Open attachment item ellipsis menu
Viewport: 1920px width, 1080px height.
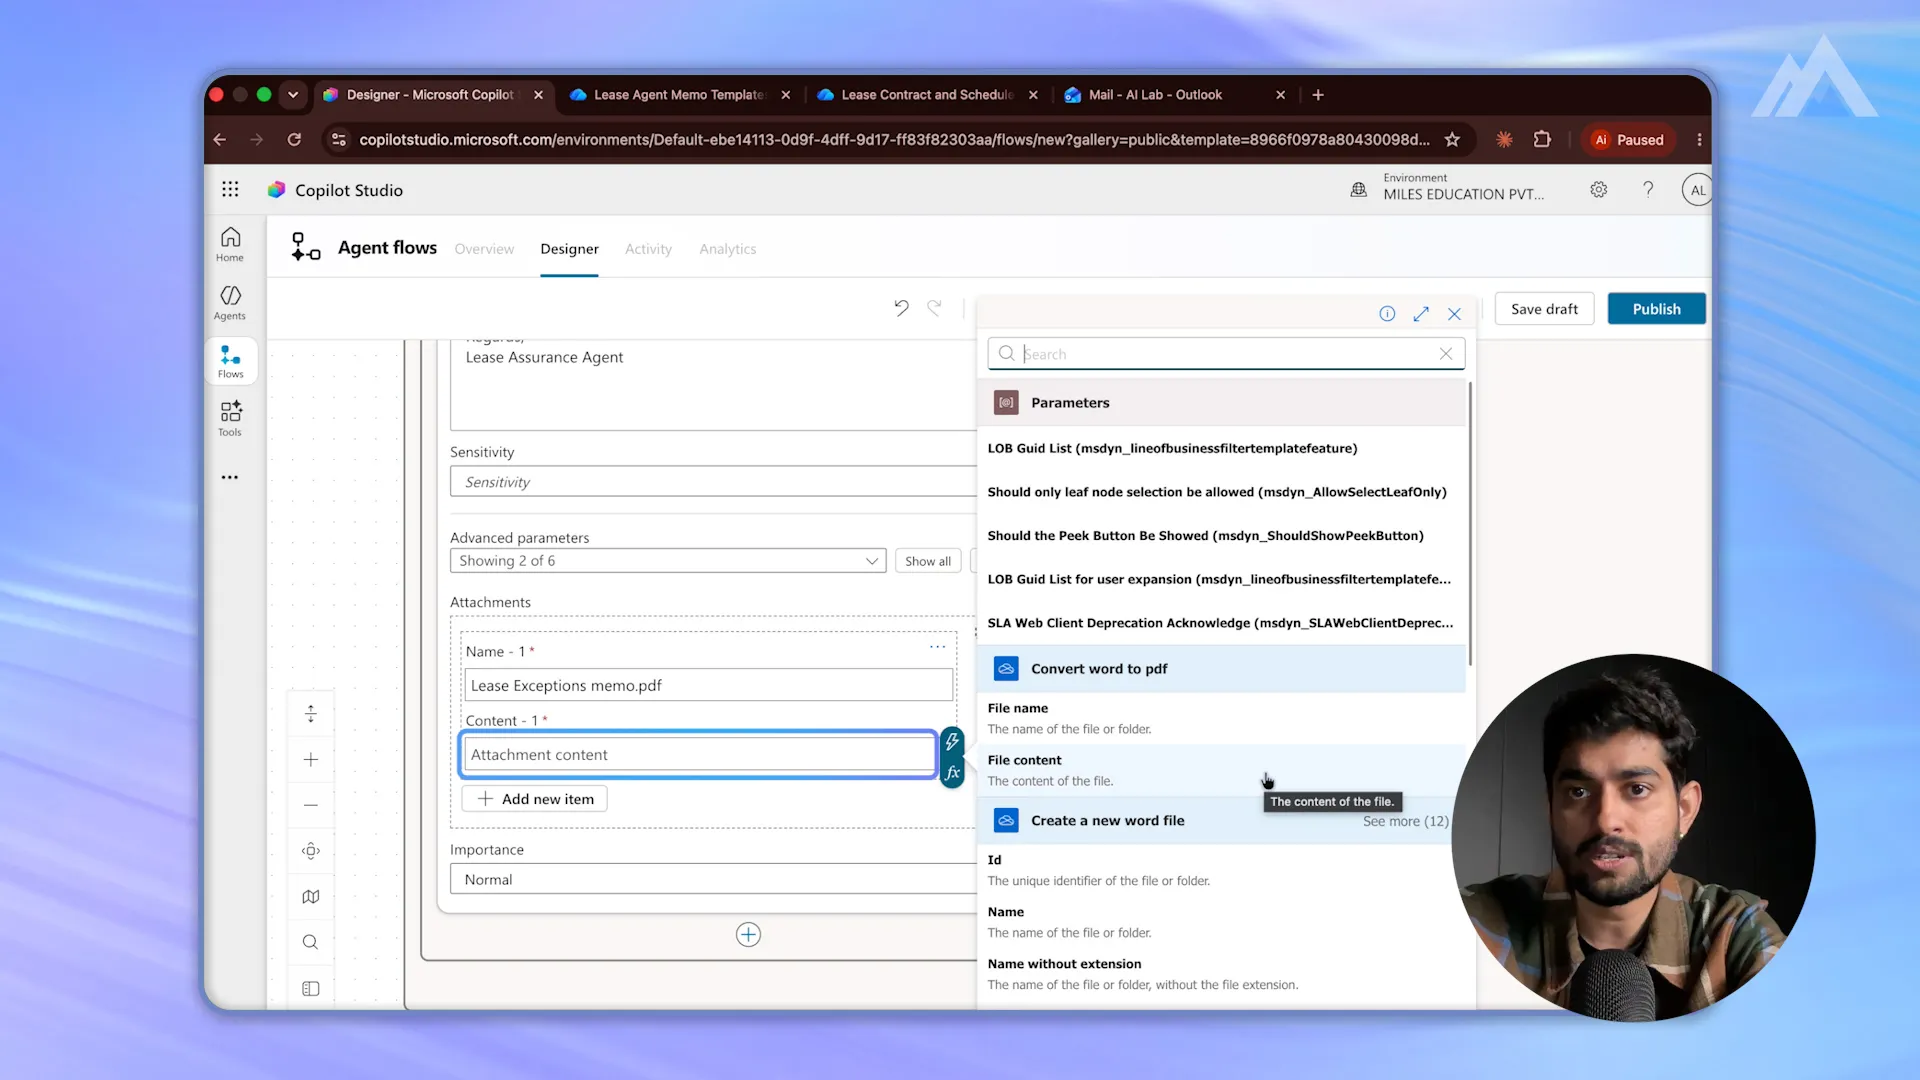tap(937, 647)
